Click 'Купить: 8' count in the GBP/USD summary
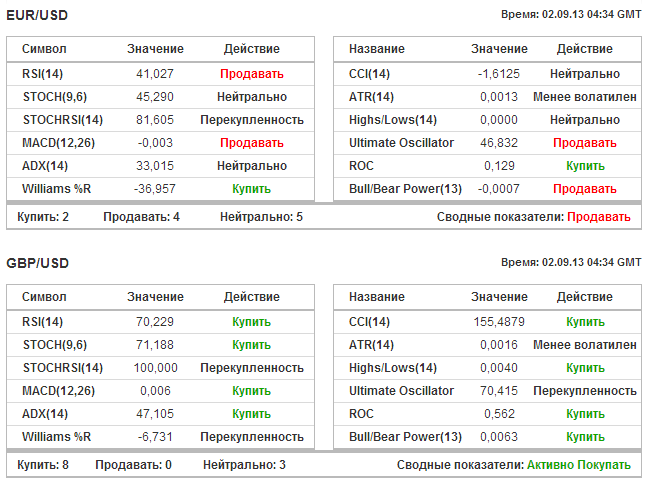Screen dimensions: 648x482 [x=43, y=465]
